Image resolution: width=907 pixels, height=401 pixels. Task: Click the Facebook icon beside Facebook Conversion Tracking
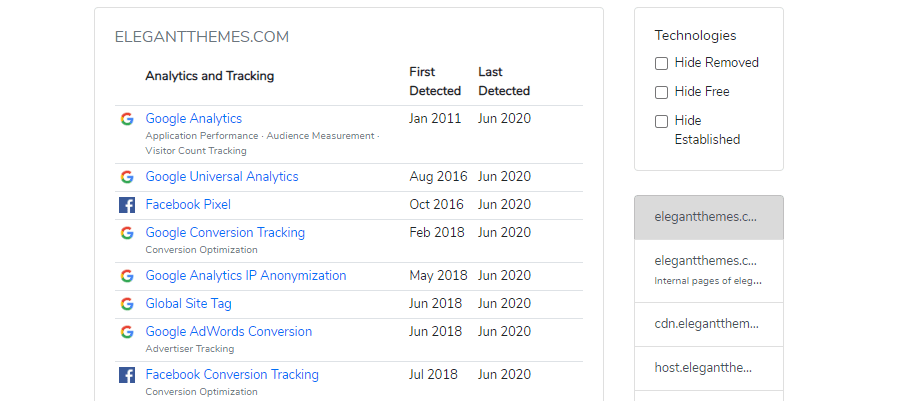(127, 375)
